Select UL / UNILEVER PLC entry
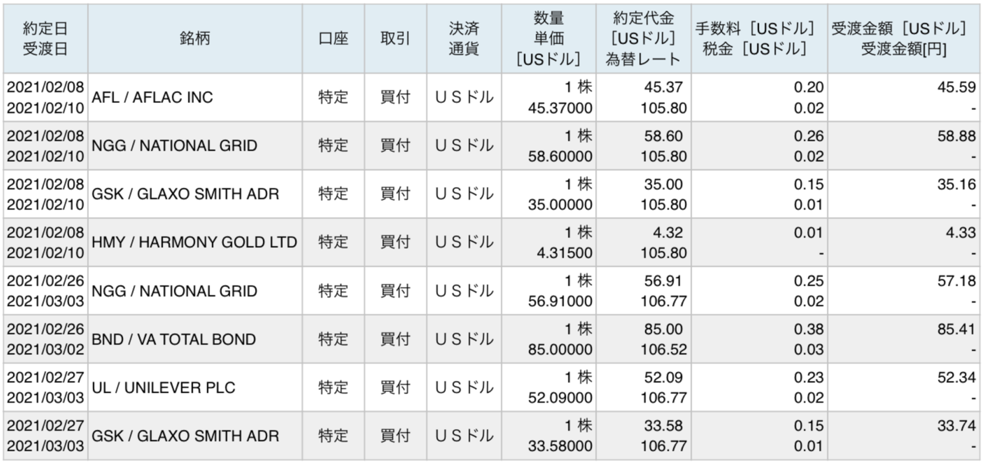This screenshot has height=467, width=985. (x=163, y=388)
